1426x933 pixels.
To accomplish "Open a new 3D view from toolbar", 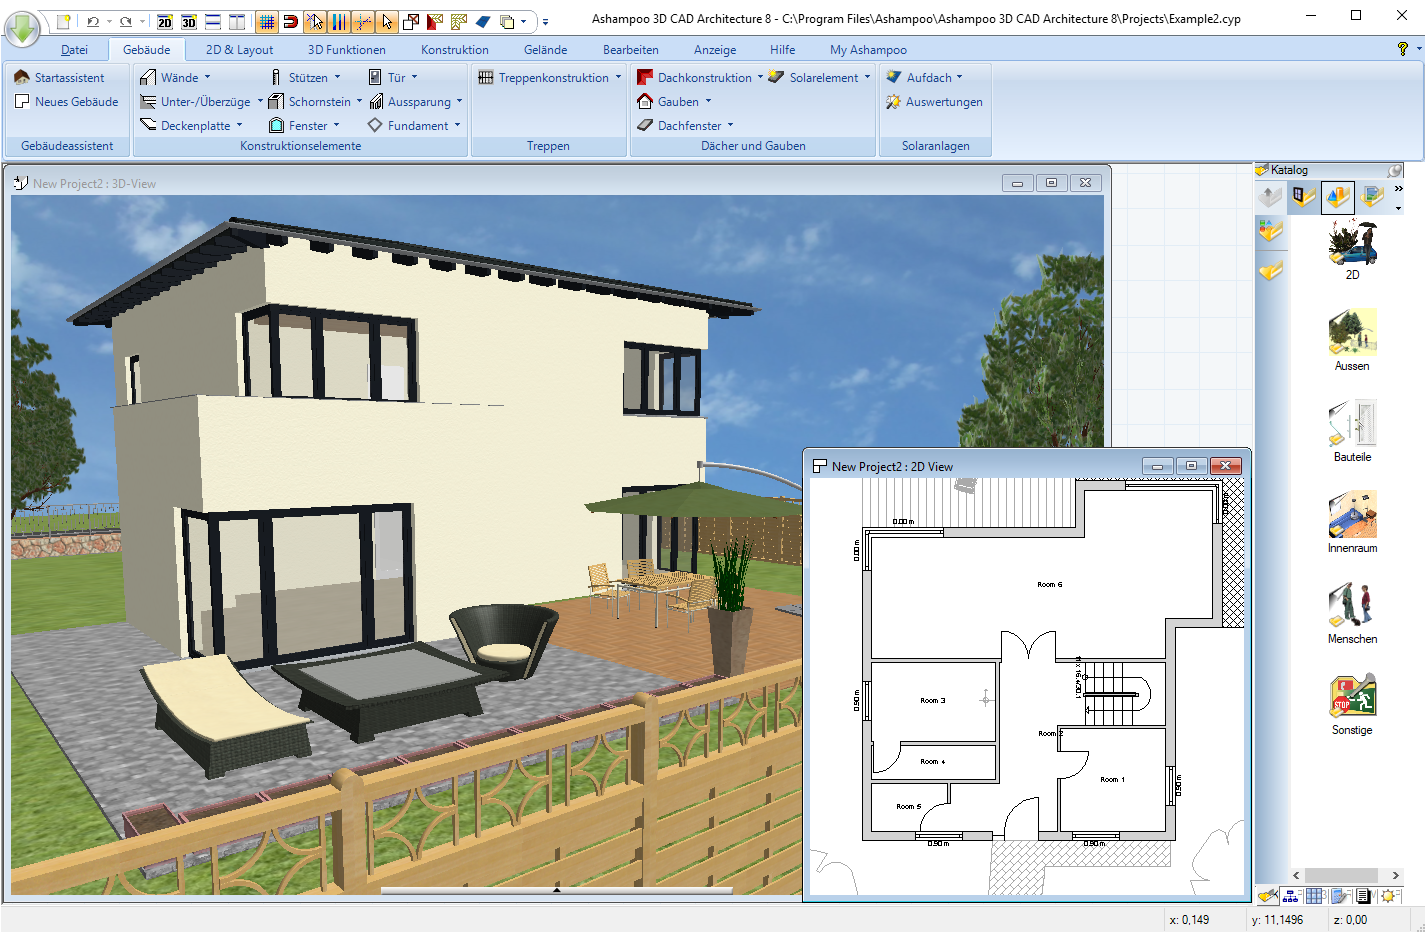I will (189, 21).
